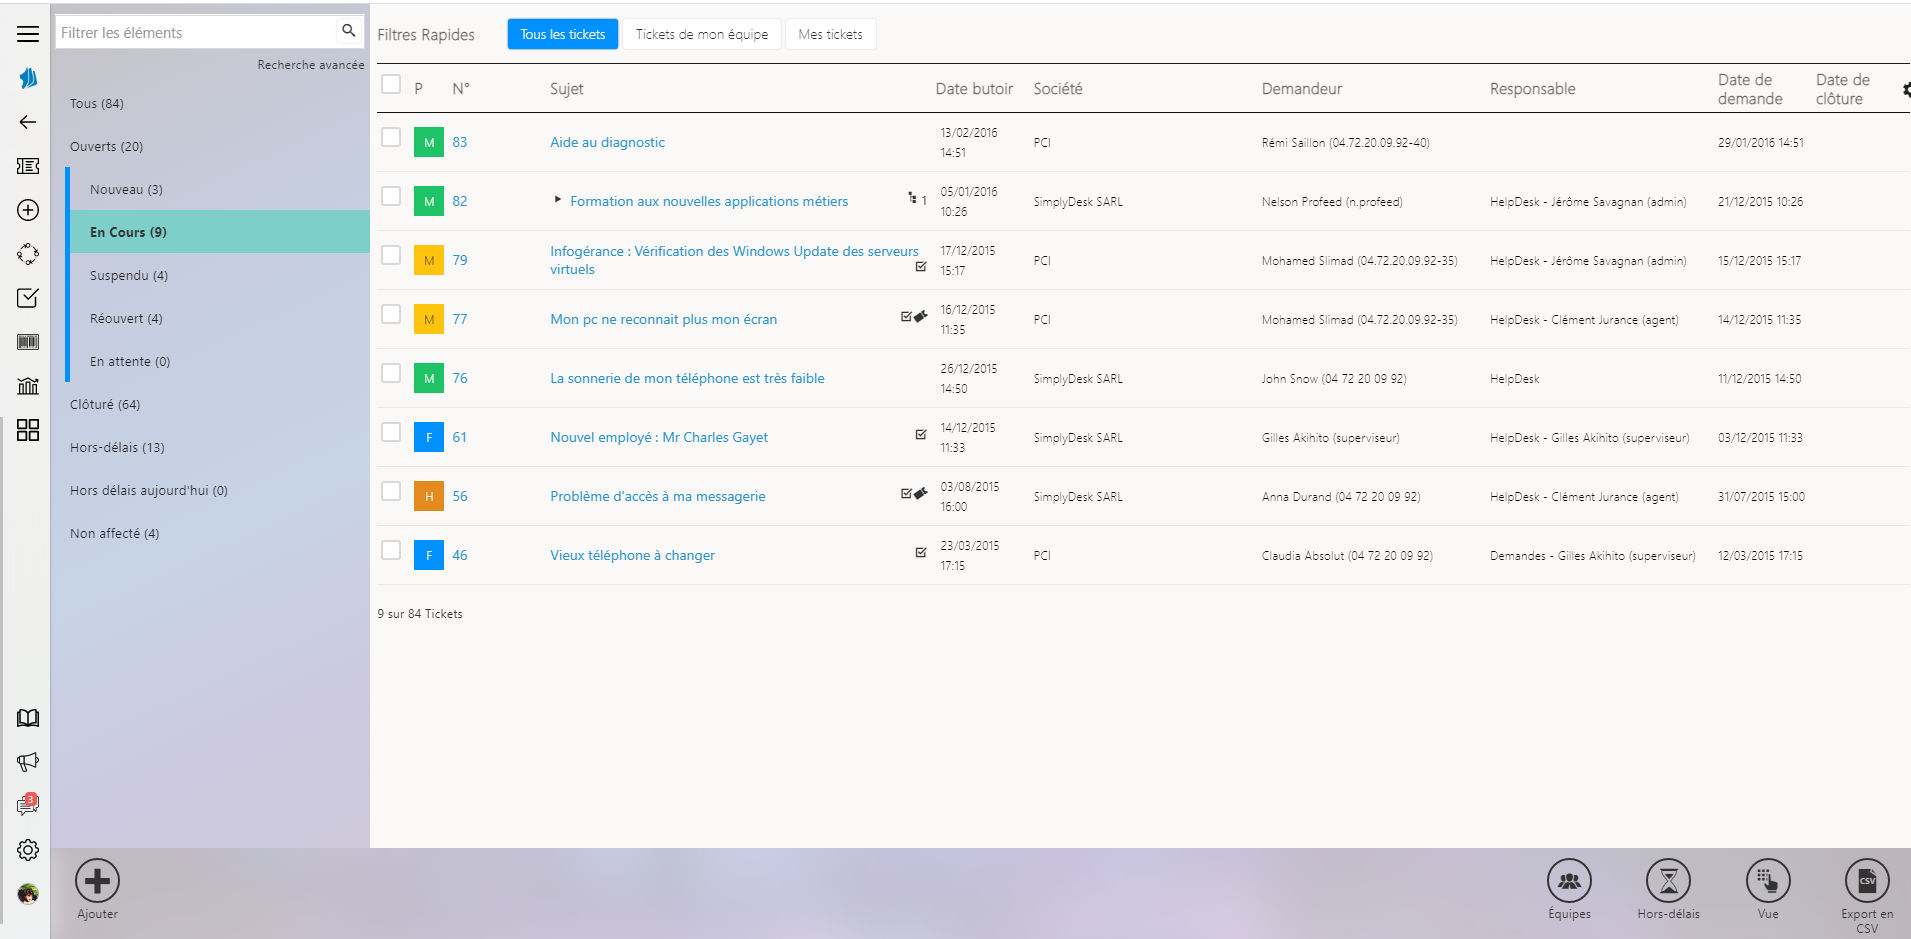Open the barcode inventory icon in sidebar
Image resolution: width=1911 pixels, height=939 pixels.
point(28,342)
